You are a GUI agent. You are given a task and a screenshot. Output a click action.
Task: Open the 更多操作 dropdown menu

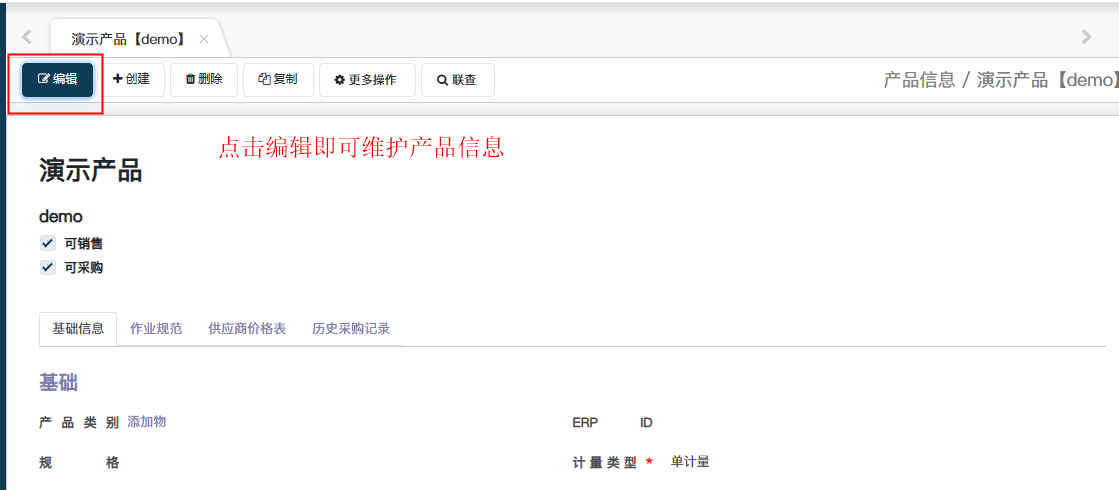coord(367,80)
